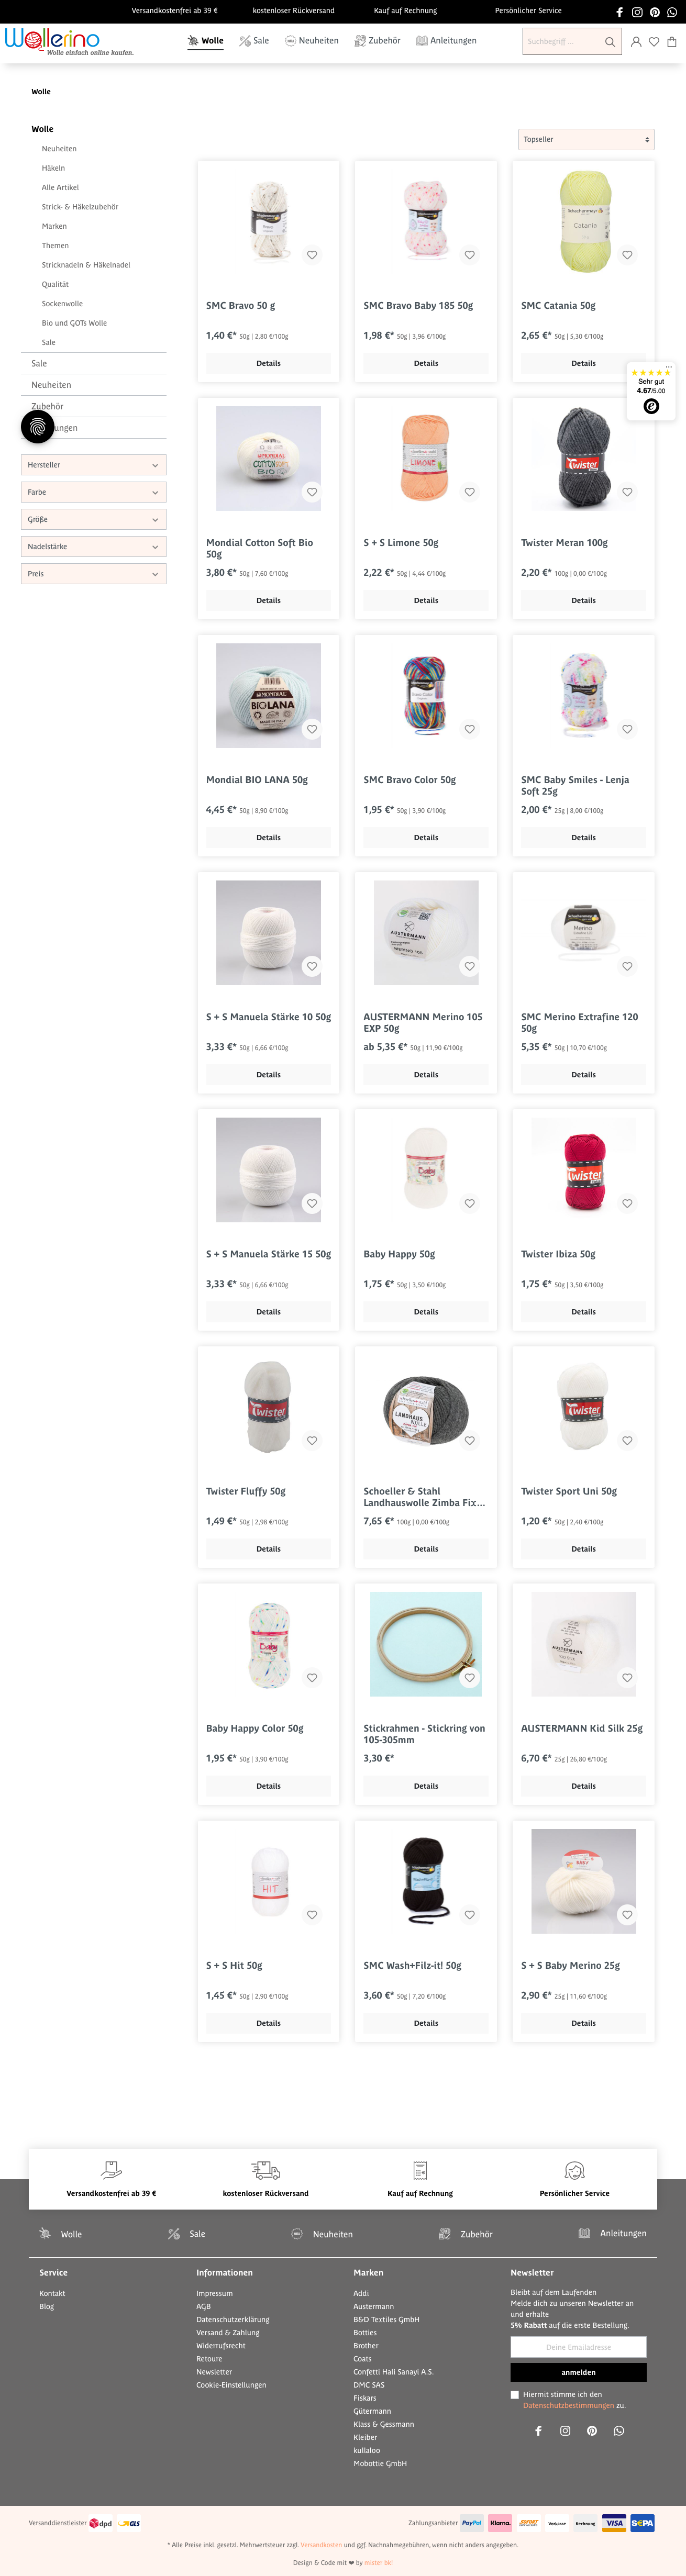Open the Instagram icon in top bar
The width and height of the screenshot is (686, 2576).
(x=637, y=12)
